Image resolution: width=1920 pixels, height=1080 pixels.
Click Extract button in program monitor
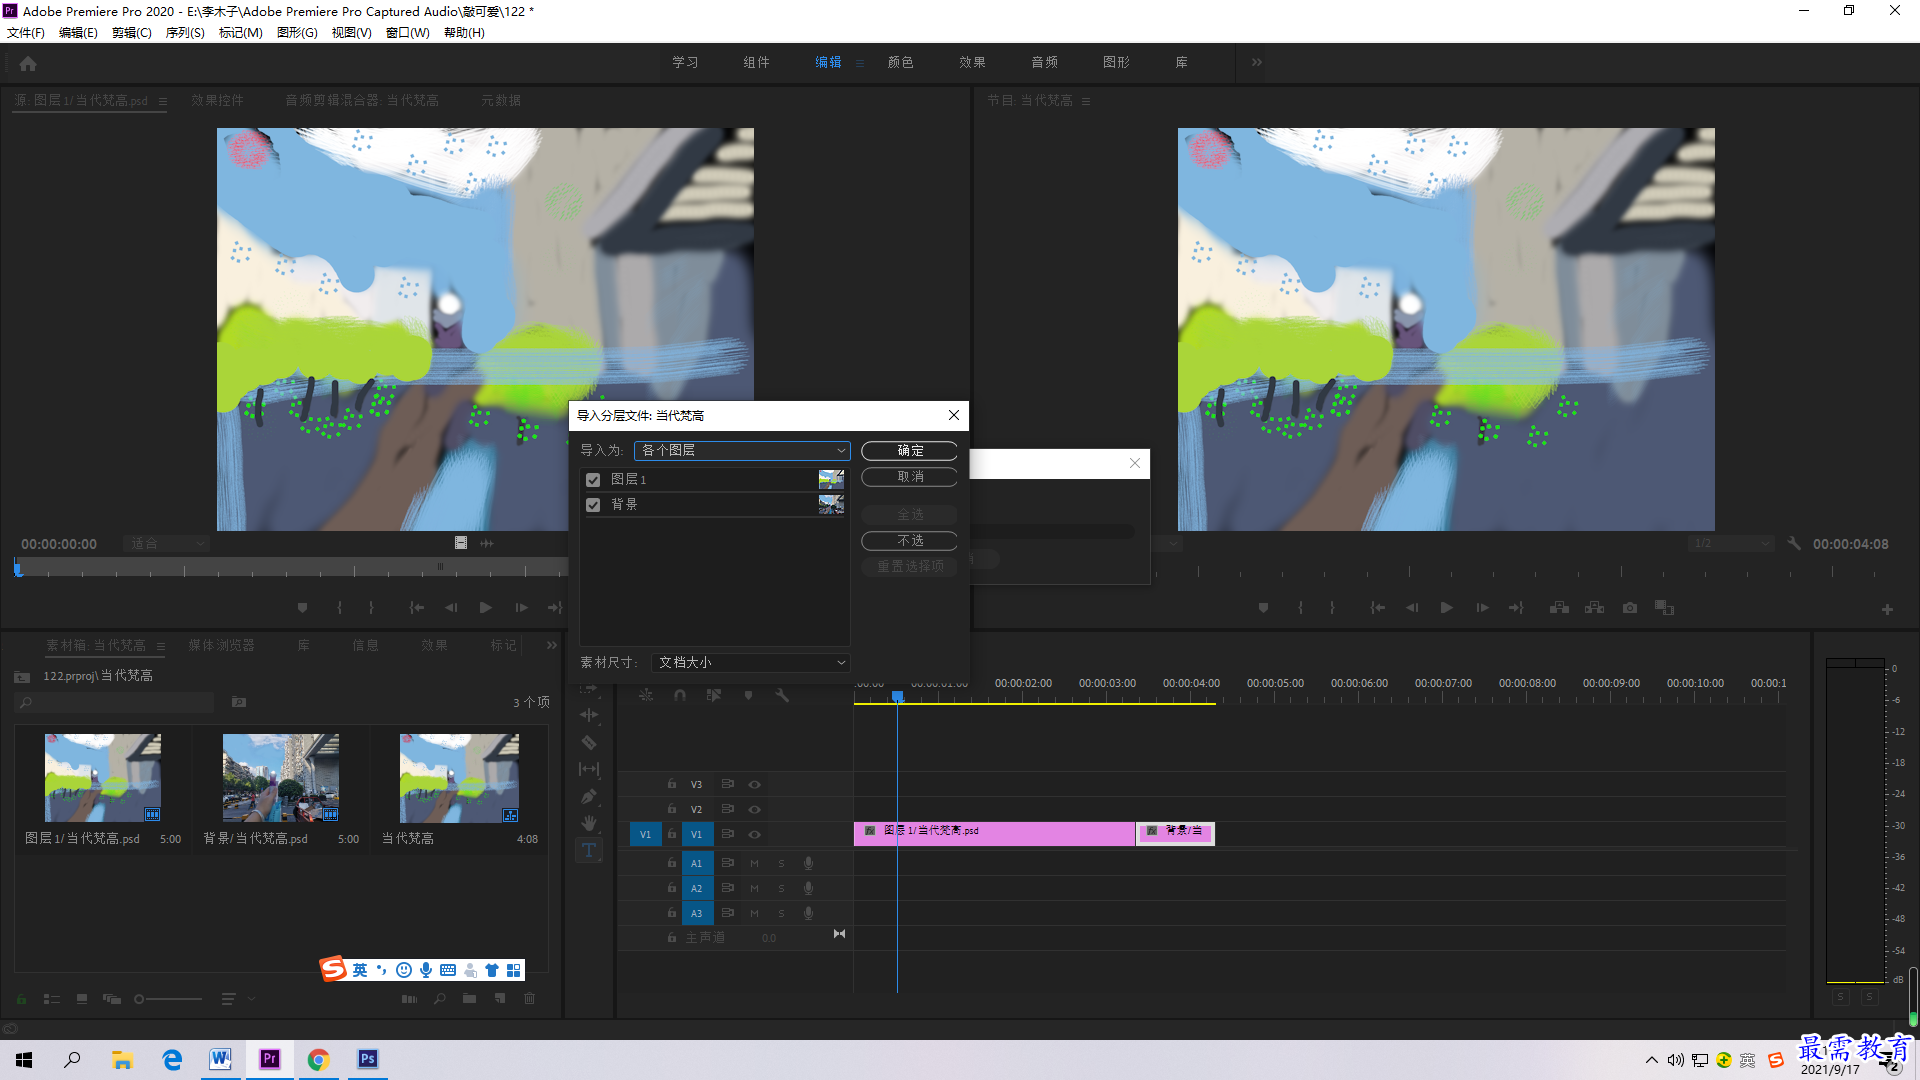pos(1595,608)
